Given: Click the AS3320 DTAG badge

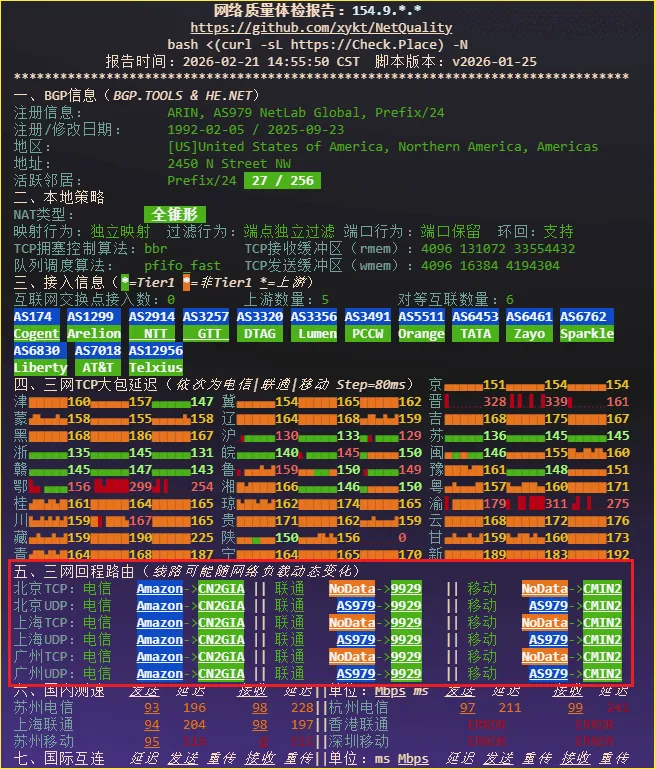Looking at the screenshot, I should tap(260, 325).
